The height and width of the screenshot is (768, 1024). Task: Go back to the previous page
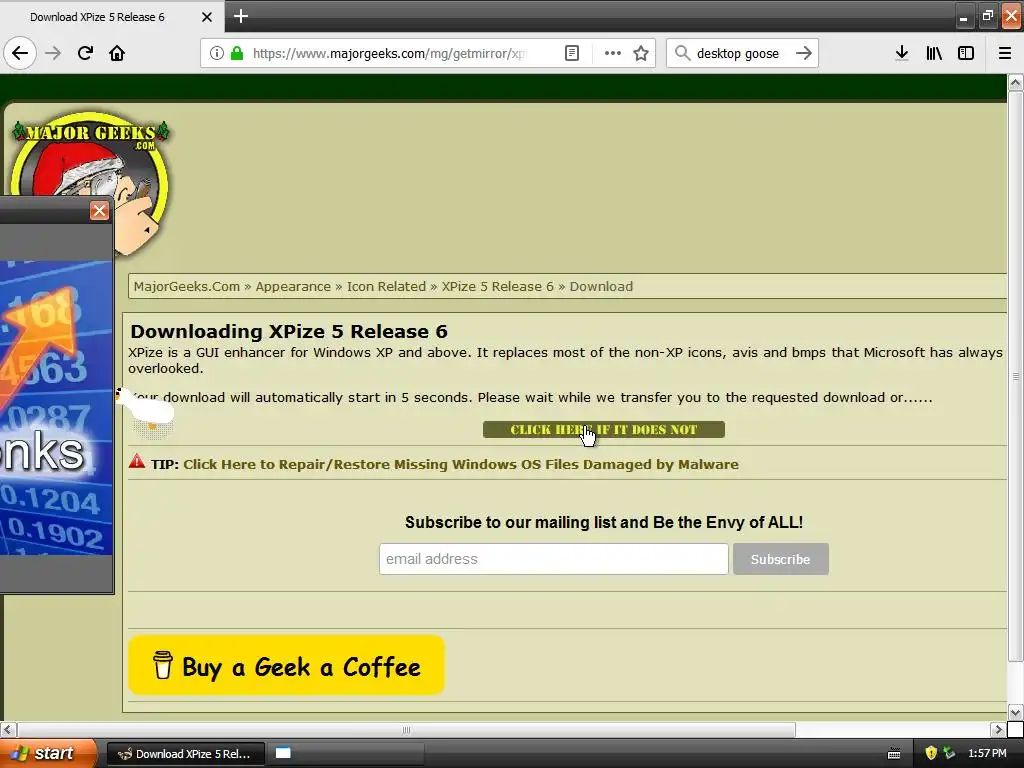[x=20, y=53]
